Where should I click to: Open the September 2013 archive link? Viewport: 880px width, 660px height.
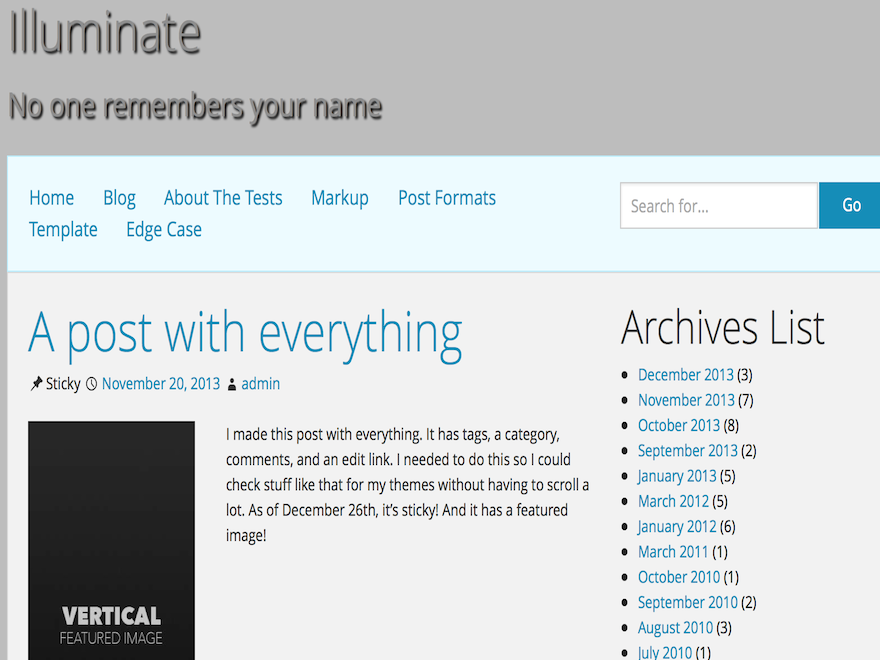point(688,450)
